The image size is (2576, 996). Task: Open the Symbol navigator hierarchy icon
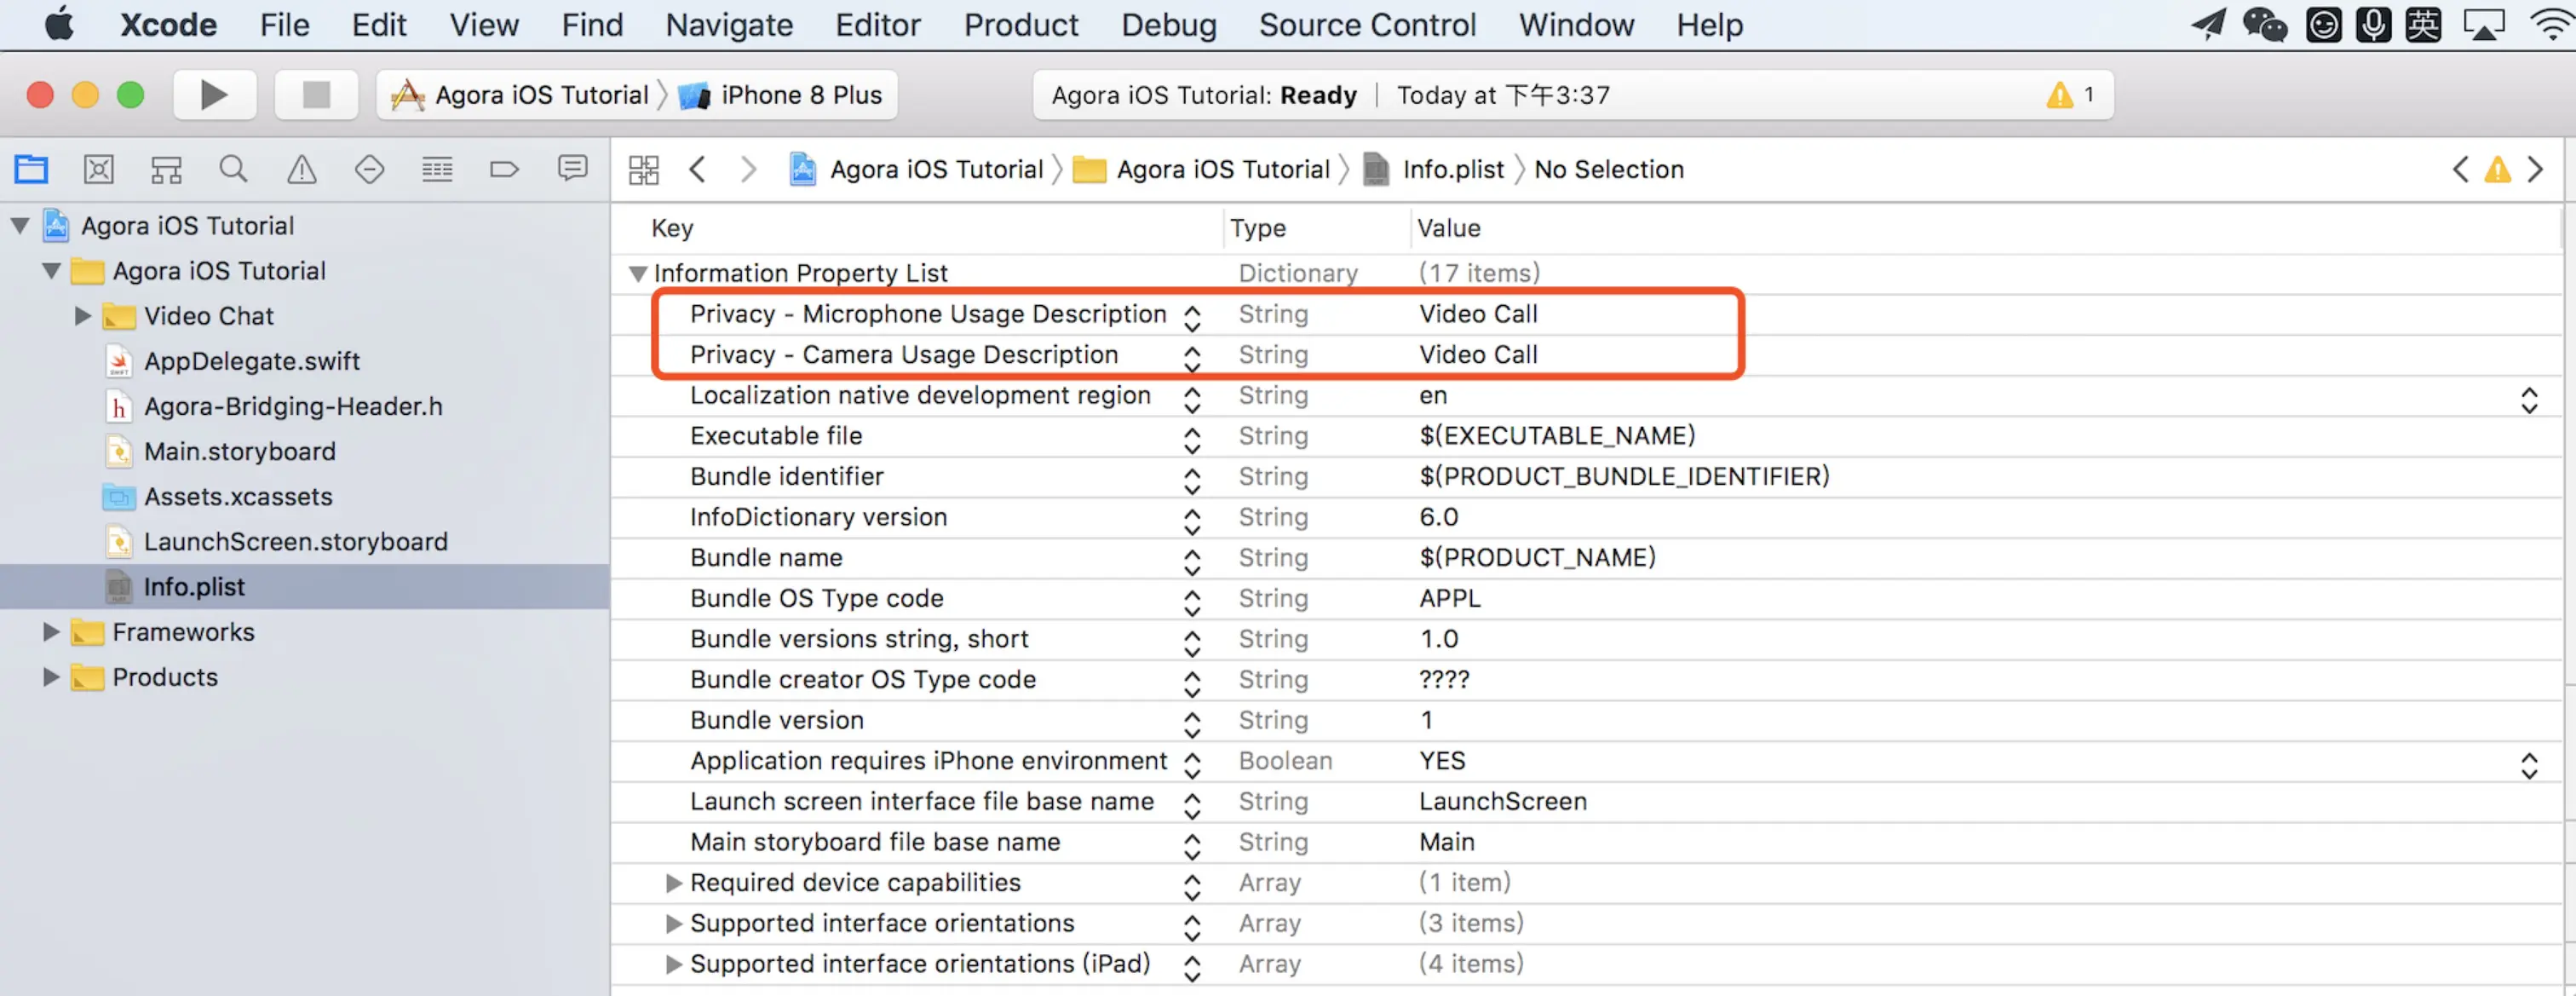[x=166, y=169]
